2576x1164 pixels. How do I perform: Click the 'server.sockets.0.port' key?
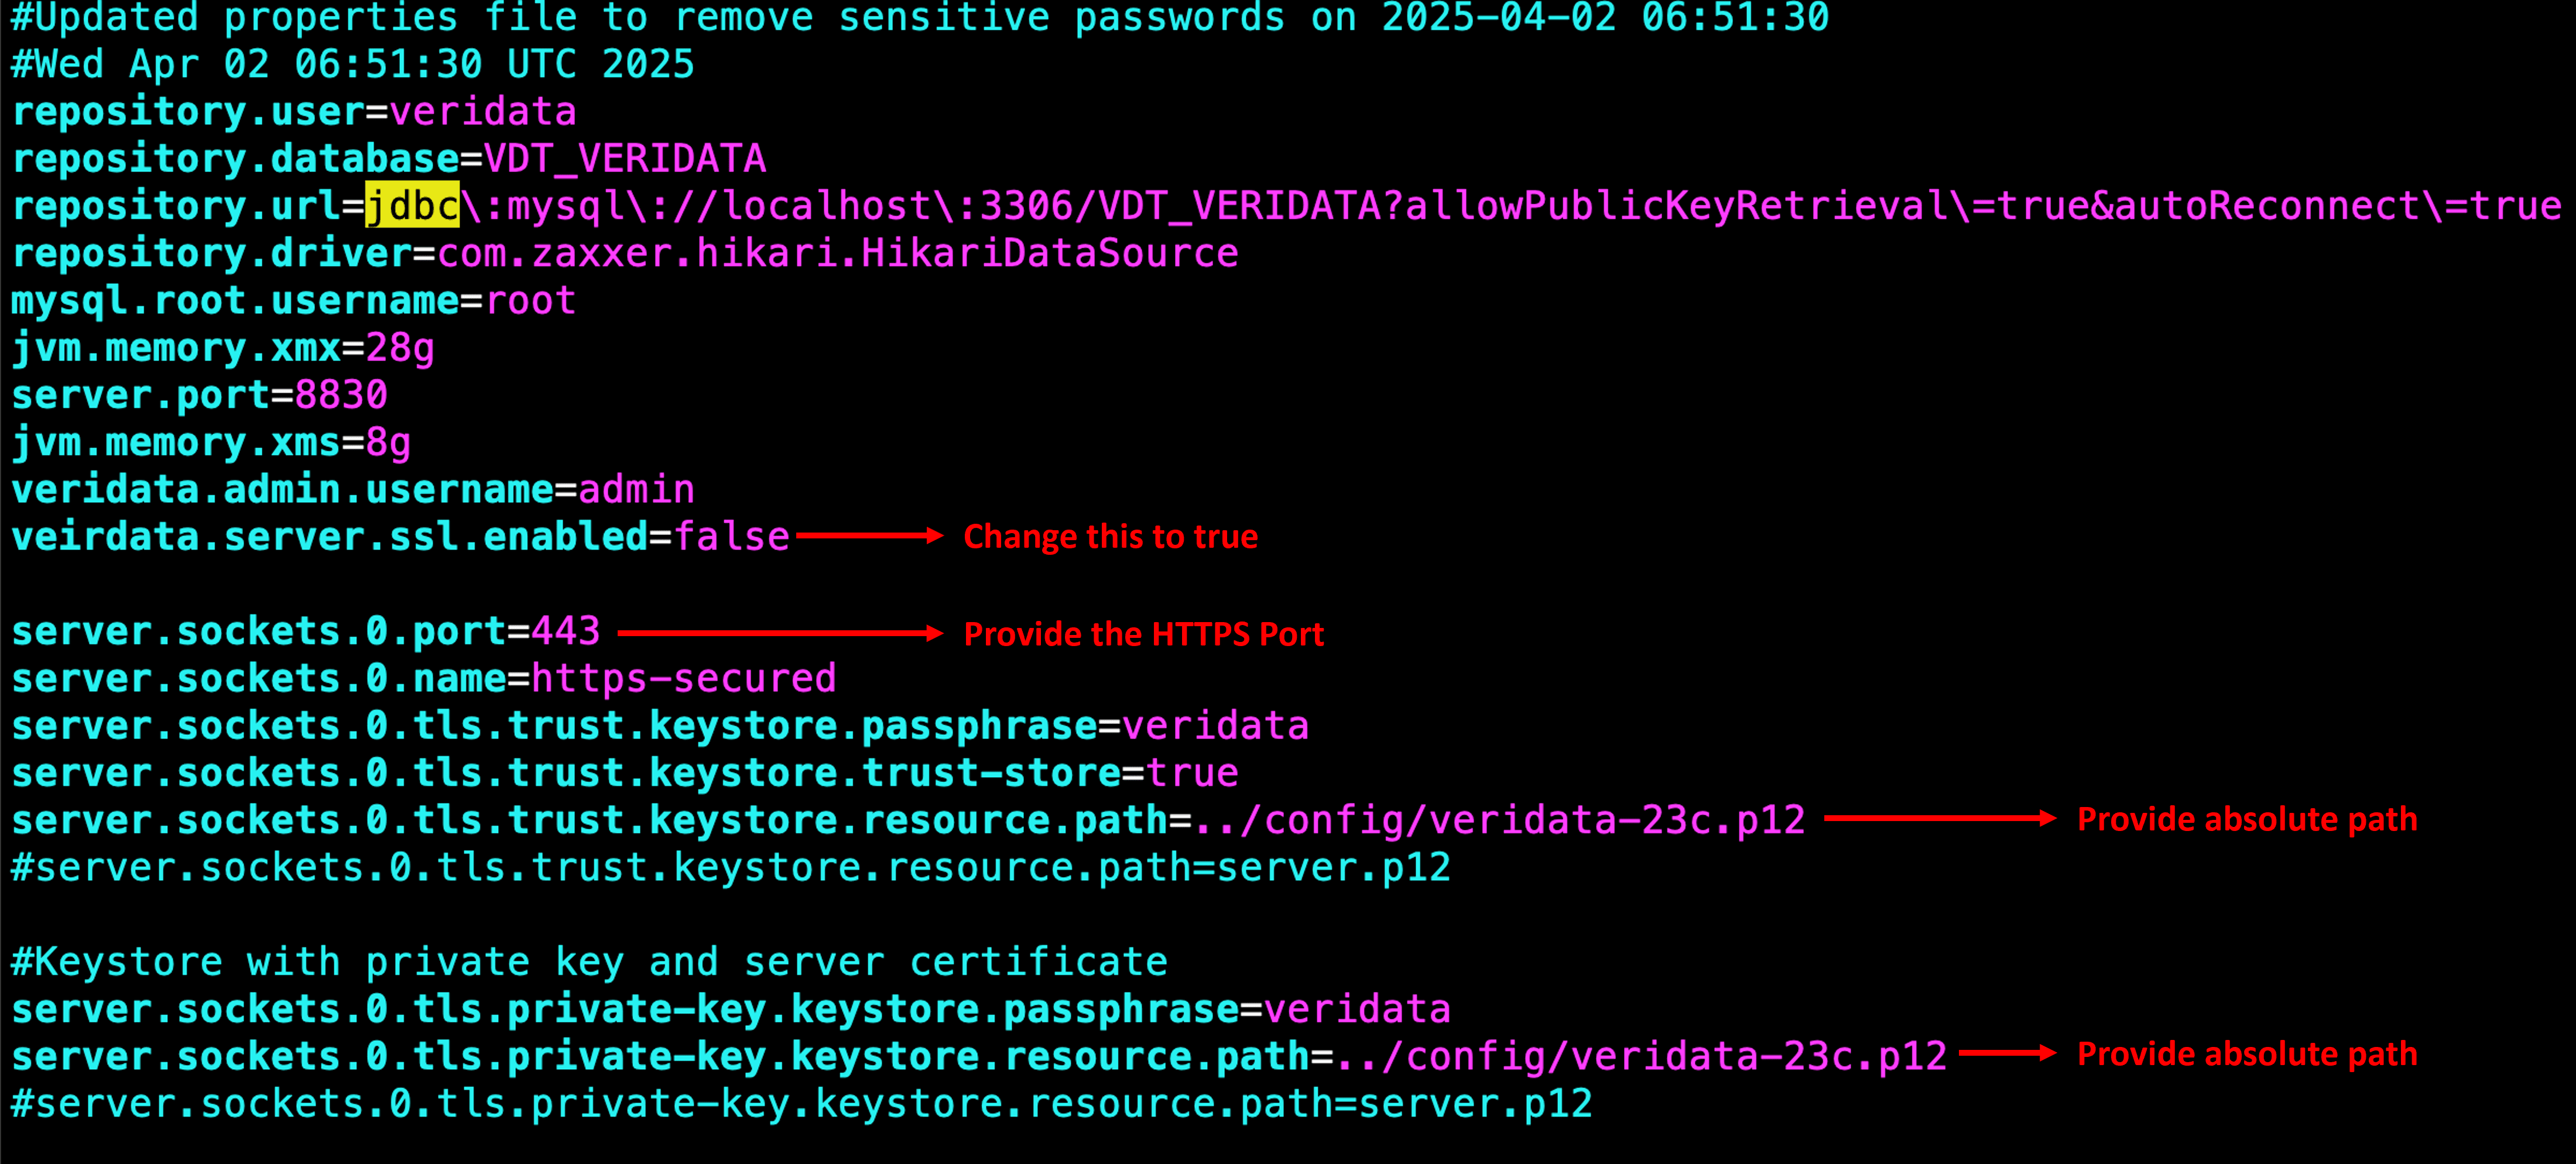click(x=259, y=632)
